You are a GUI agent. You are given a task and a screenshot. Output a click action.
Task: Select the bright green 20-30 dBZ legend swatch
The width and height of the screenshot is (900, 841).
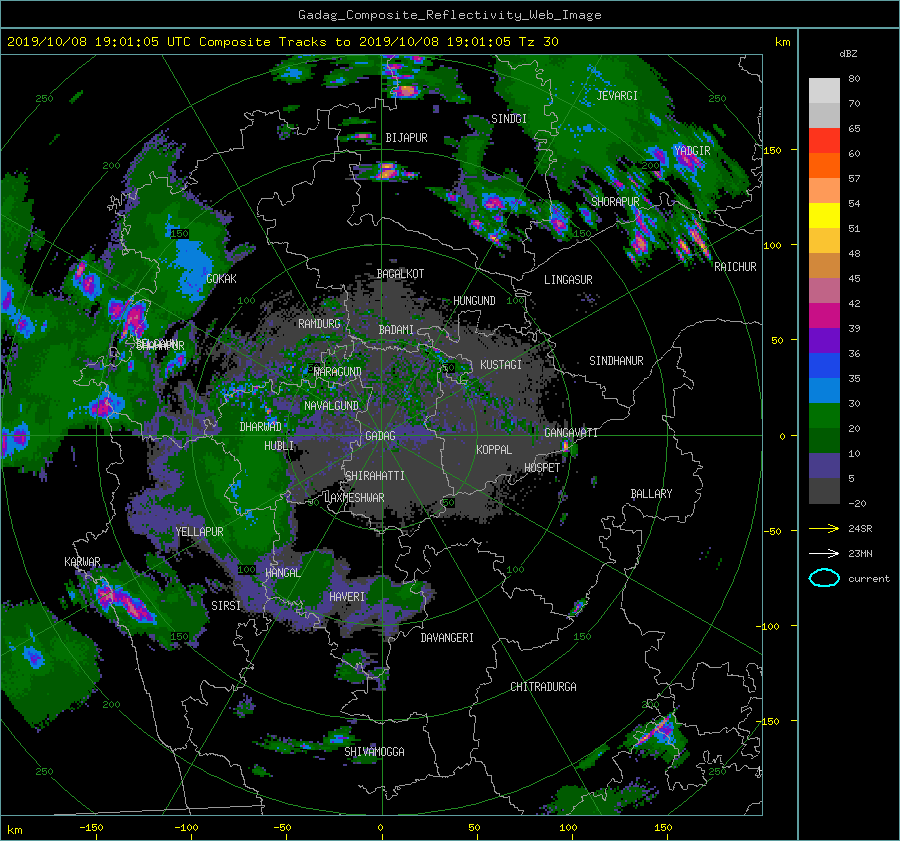[824, 416]
